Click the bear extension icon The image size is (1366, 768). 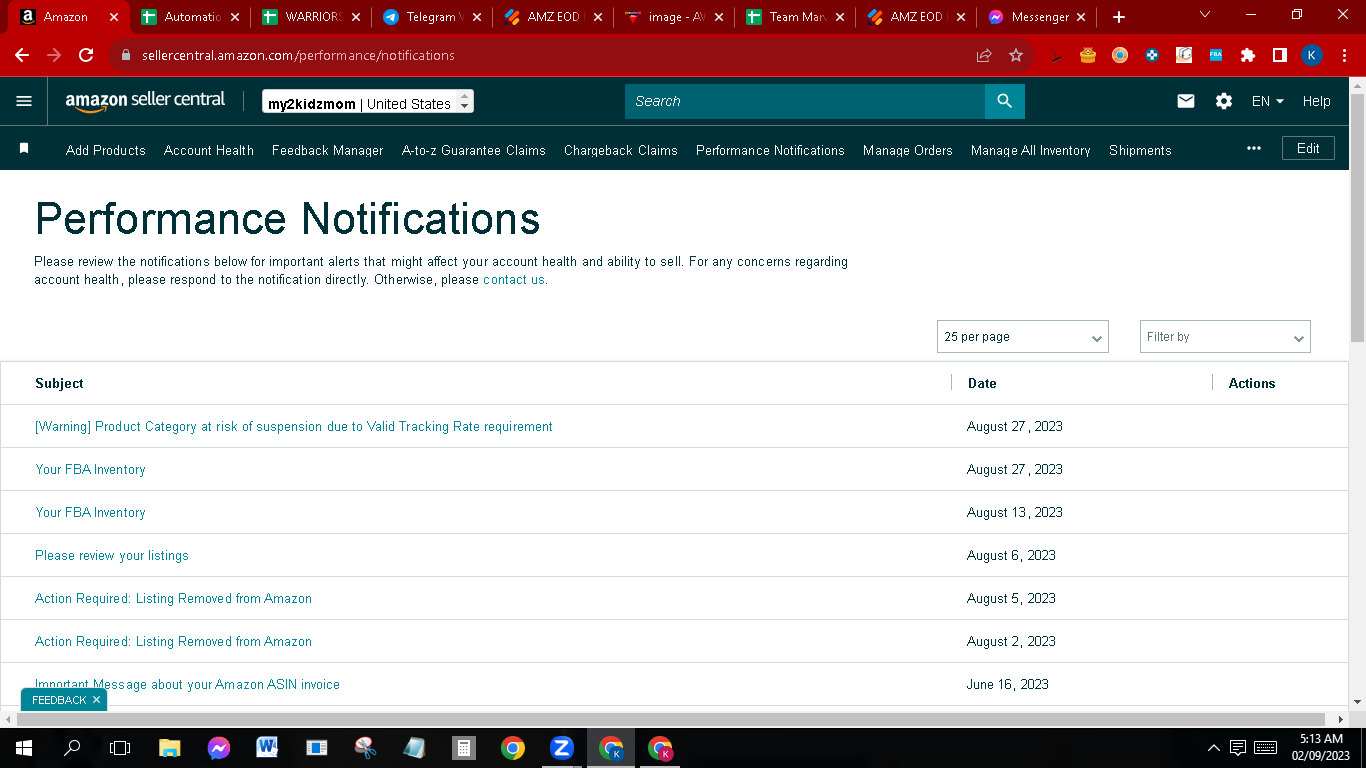(x=1088, y=55)
